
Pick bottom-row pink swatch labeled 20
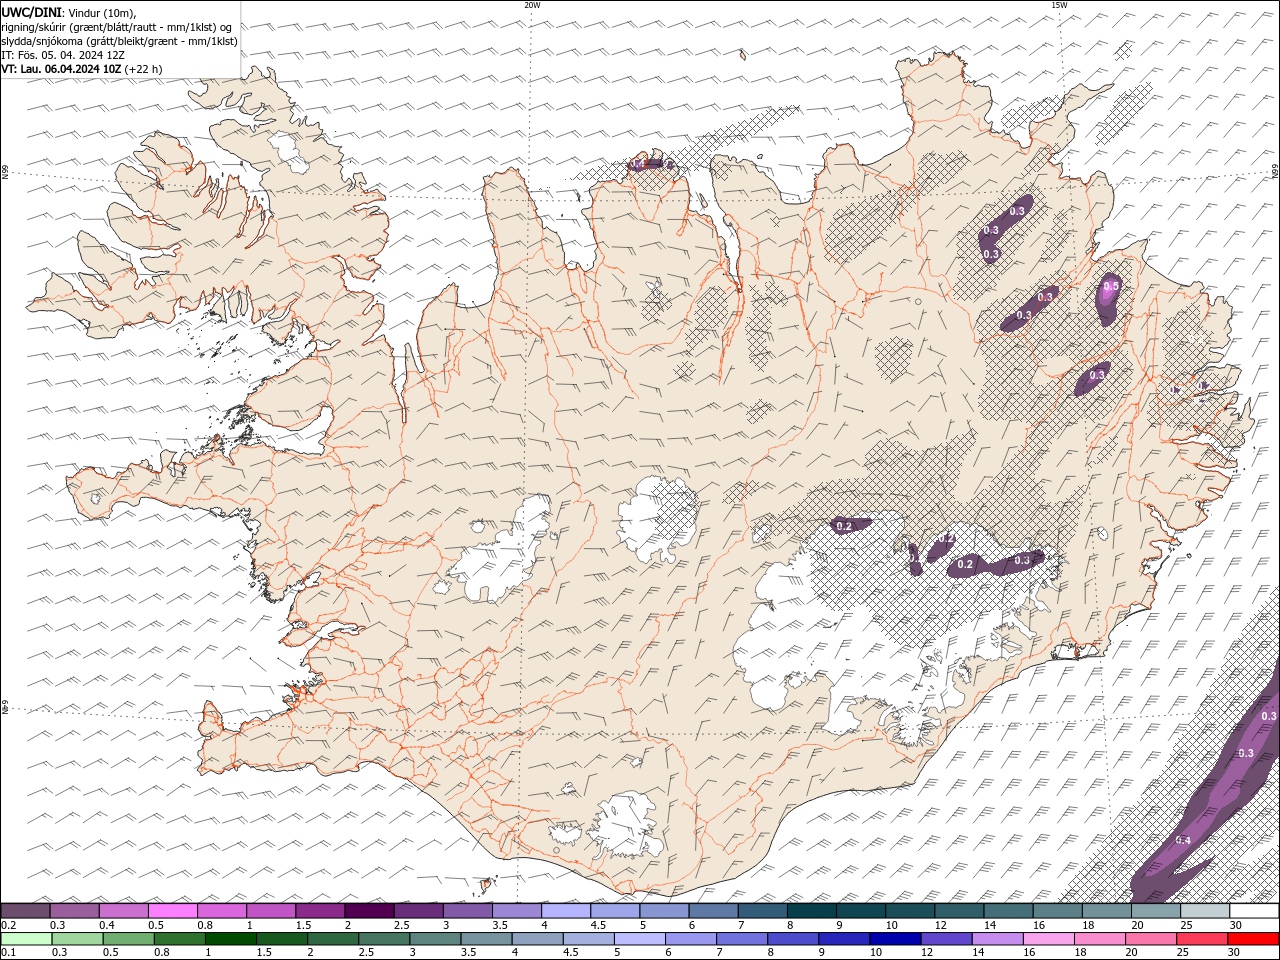point(1151,939)
